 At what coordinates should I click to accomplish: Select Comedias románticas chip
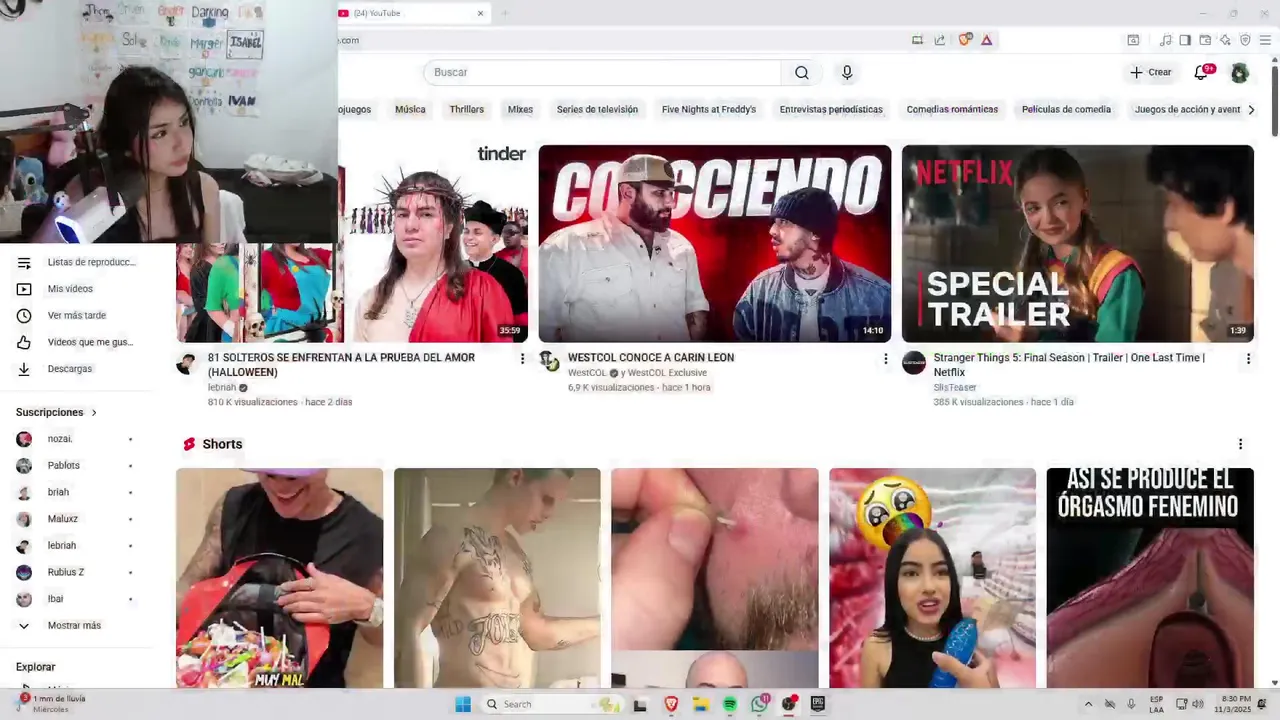[952, 110]
